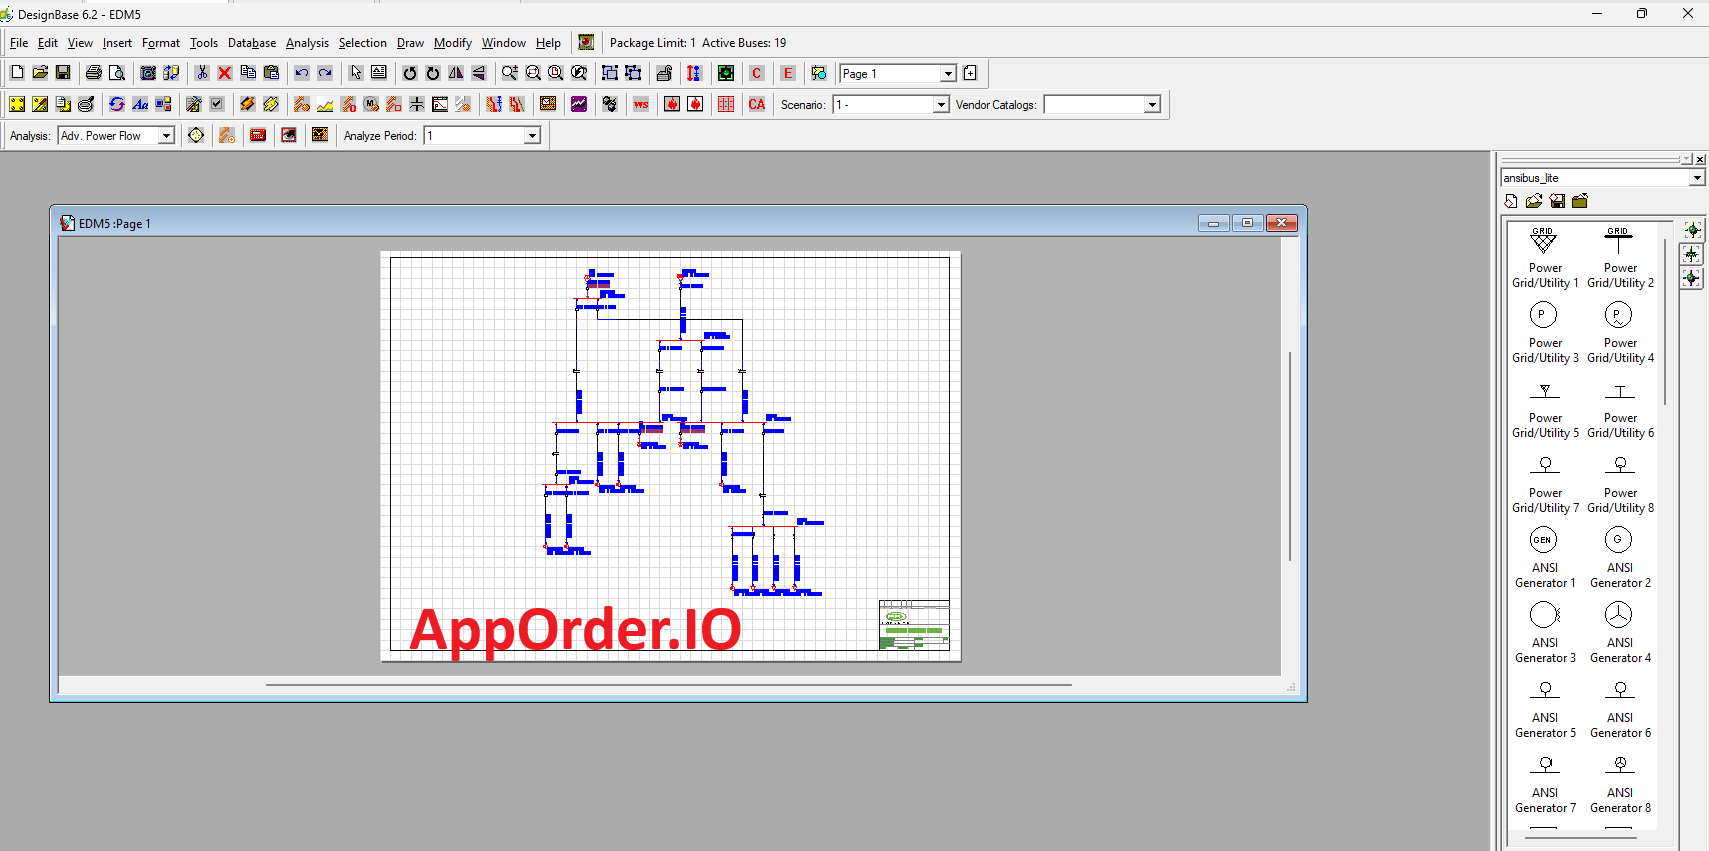Open the Vendor Catalogs dropdown
This screenshot has height=851, width=1709.
(1152, 105)
